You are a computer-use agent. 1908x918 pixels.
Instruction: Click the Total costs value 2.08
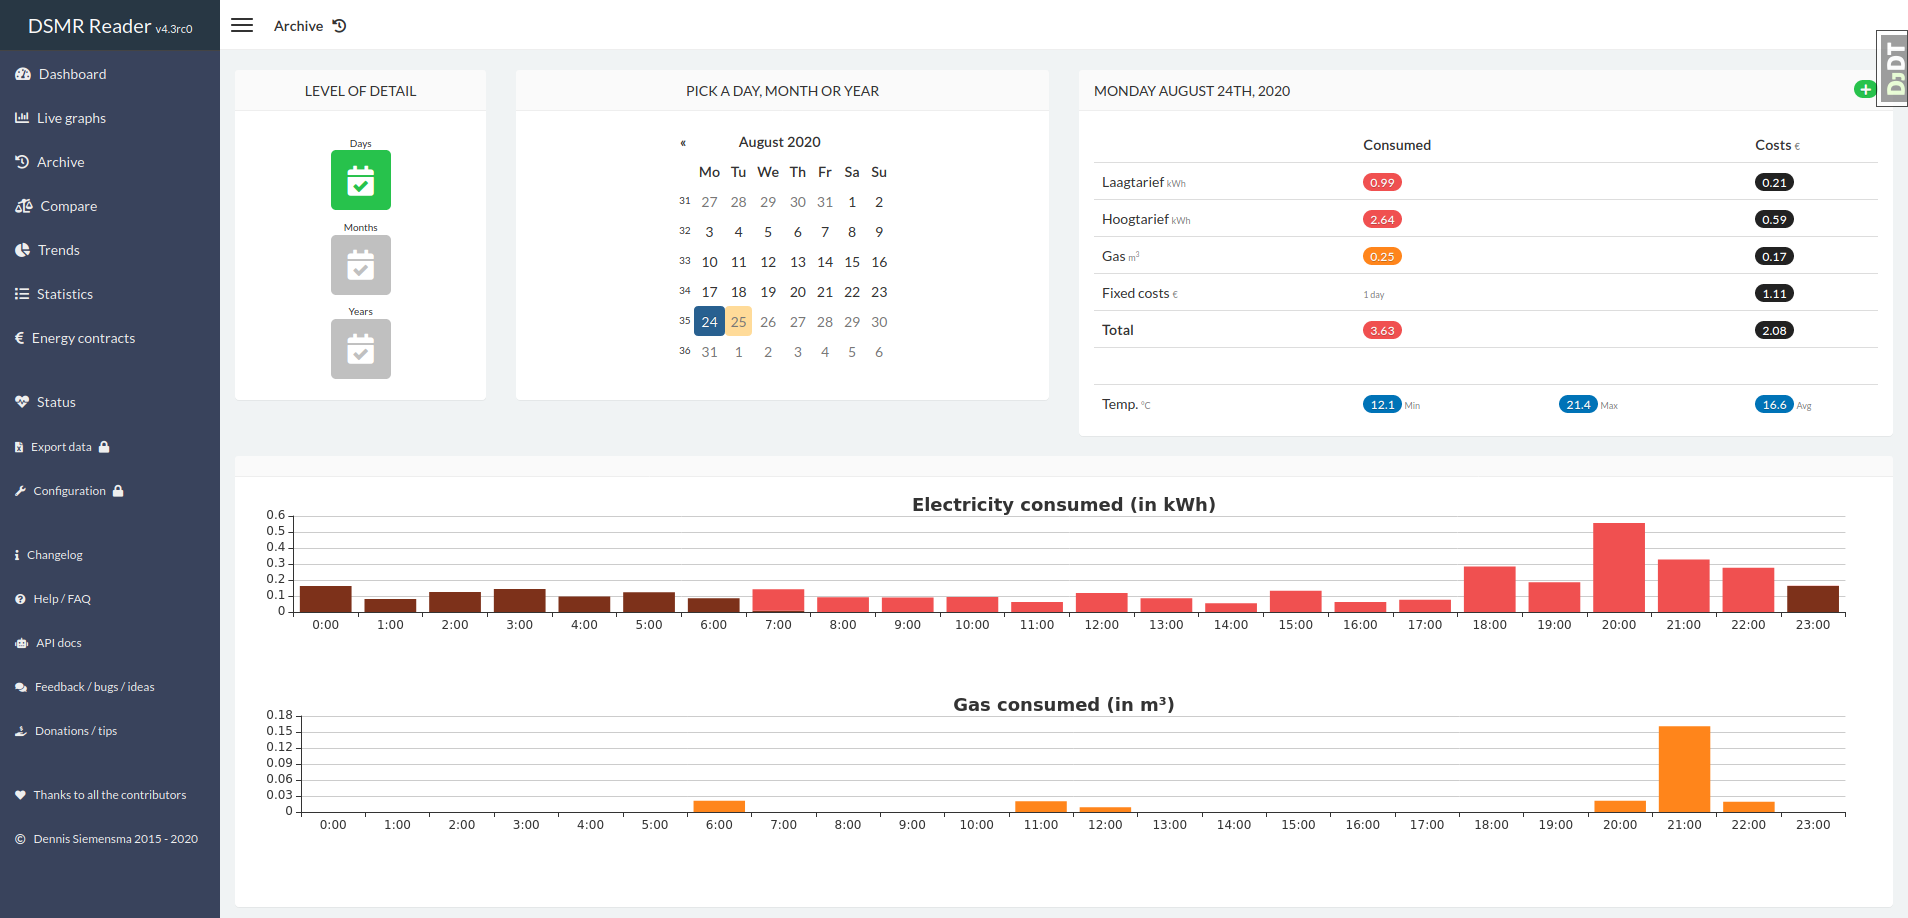pos(1774,330)
